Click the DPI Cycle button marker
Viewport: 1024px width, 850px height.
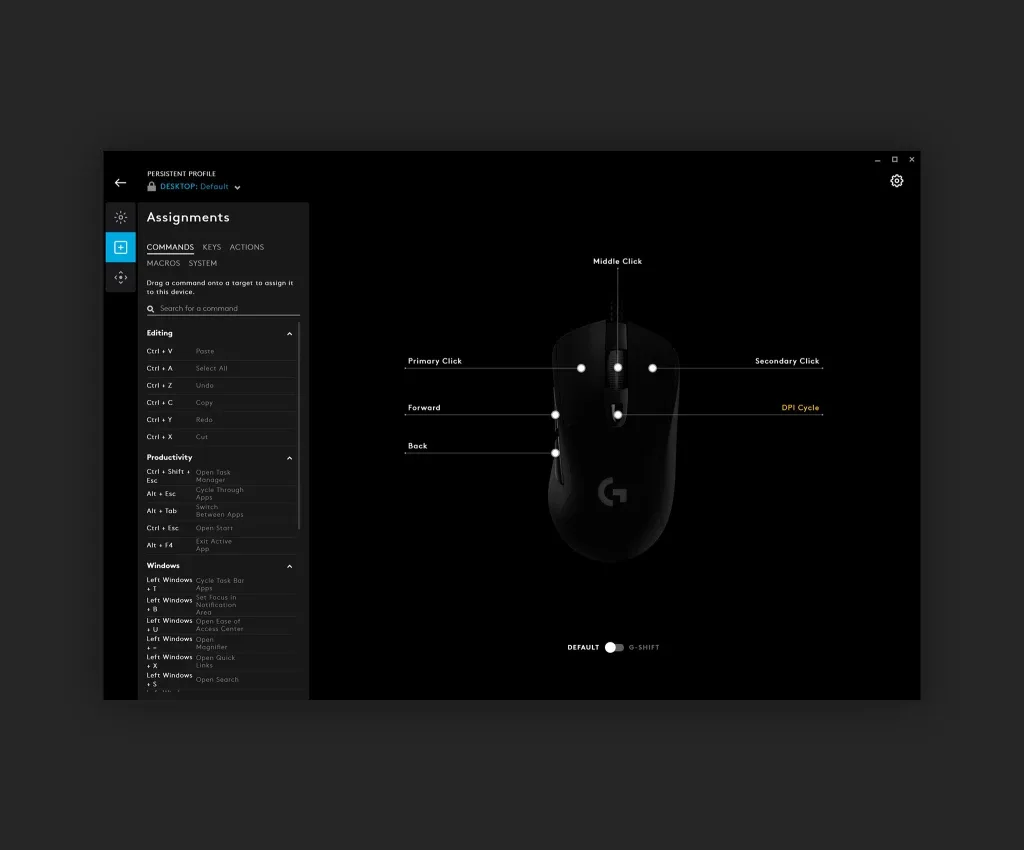pos(618,414)
